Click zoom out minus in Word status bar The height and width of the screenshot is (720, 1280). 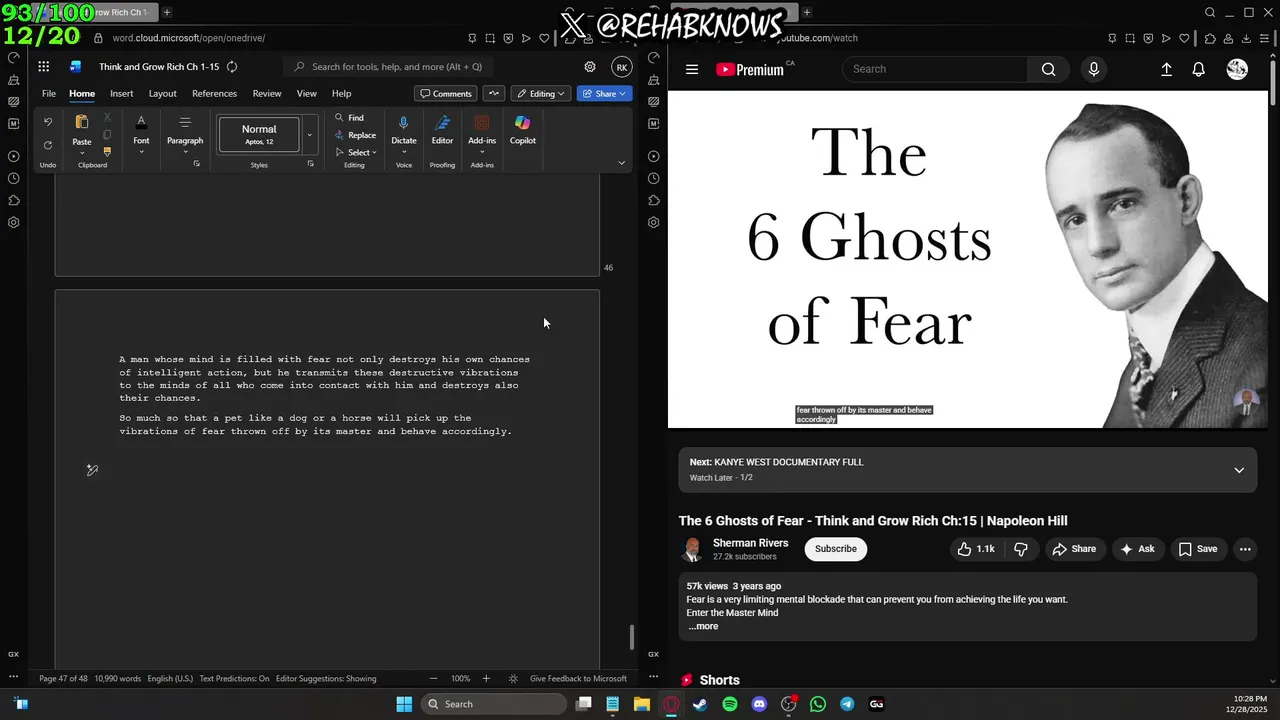pos(433,678)
